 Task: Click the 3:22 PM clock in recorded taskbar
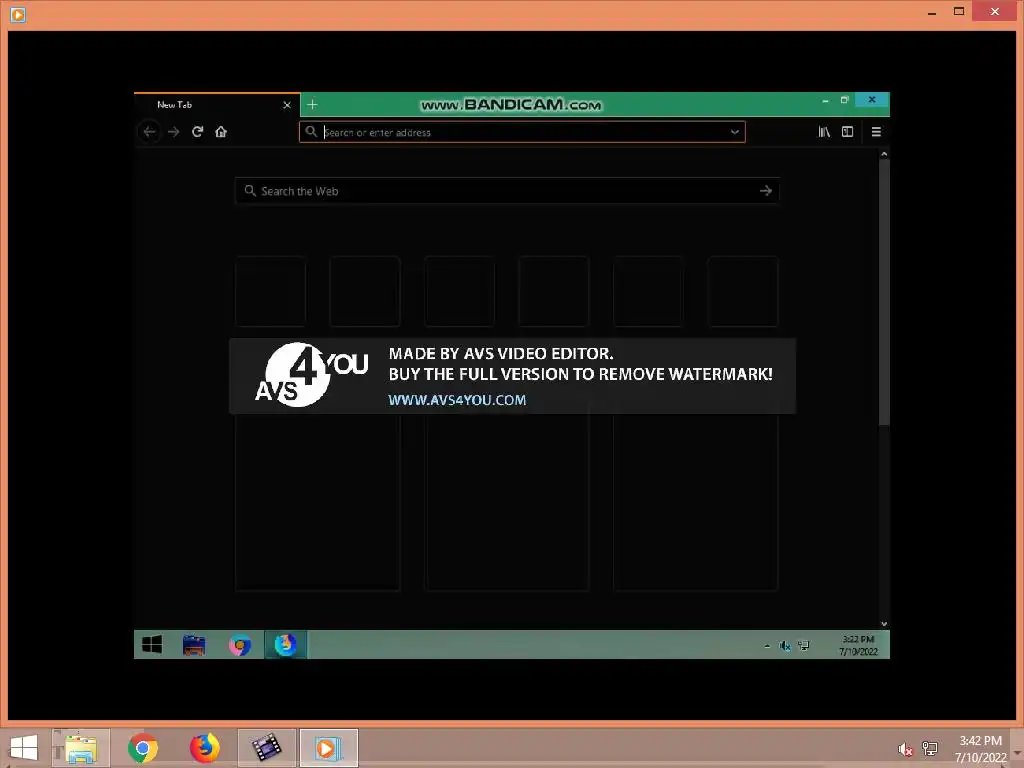[858, 645]
